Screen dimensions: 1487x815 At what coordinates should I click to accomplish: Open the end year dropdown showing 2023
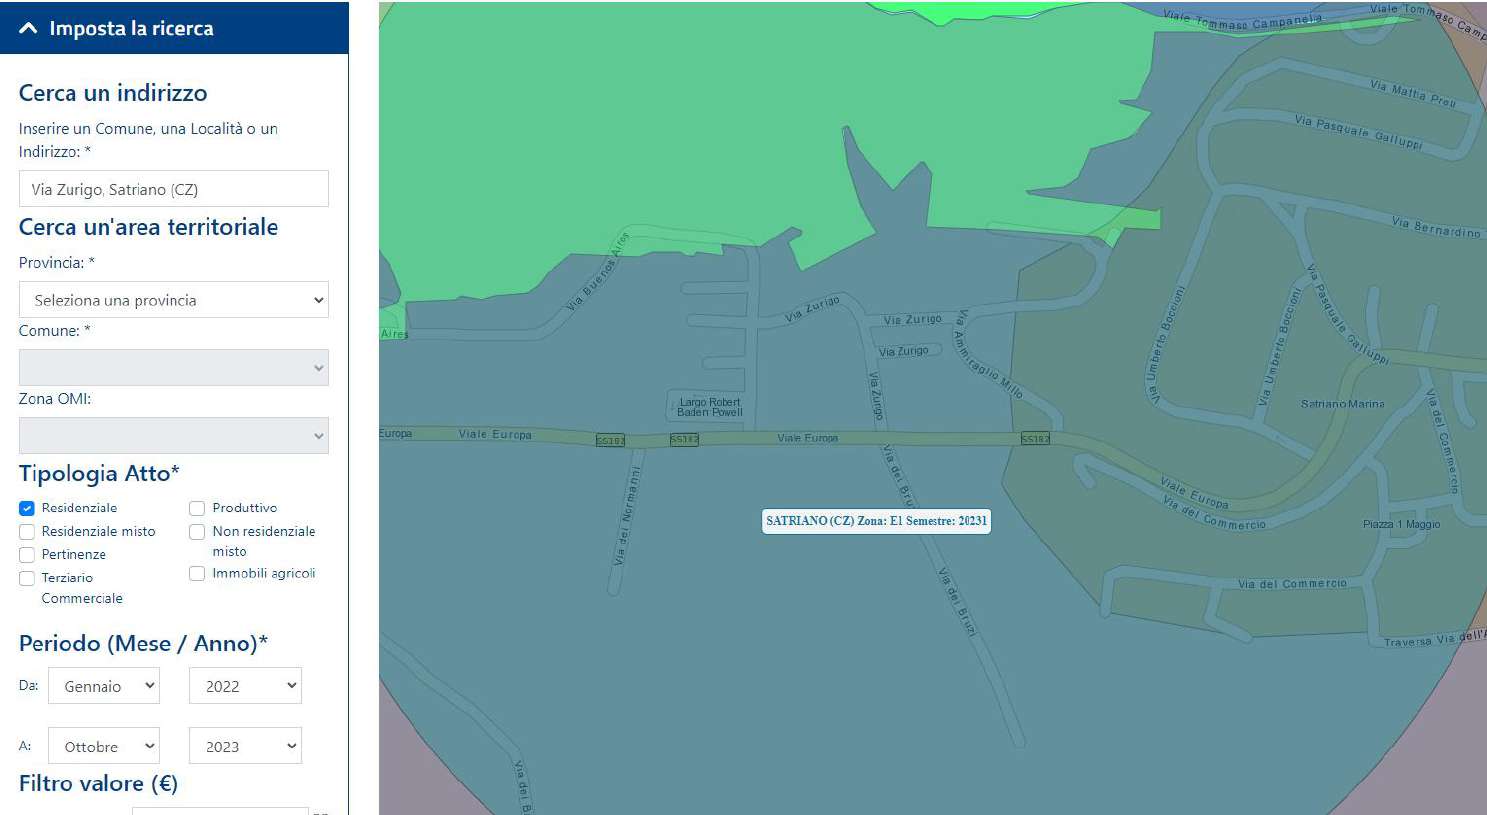245,746
